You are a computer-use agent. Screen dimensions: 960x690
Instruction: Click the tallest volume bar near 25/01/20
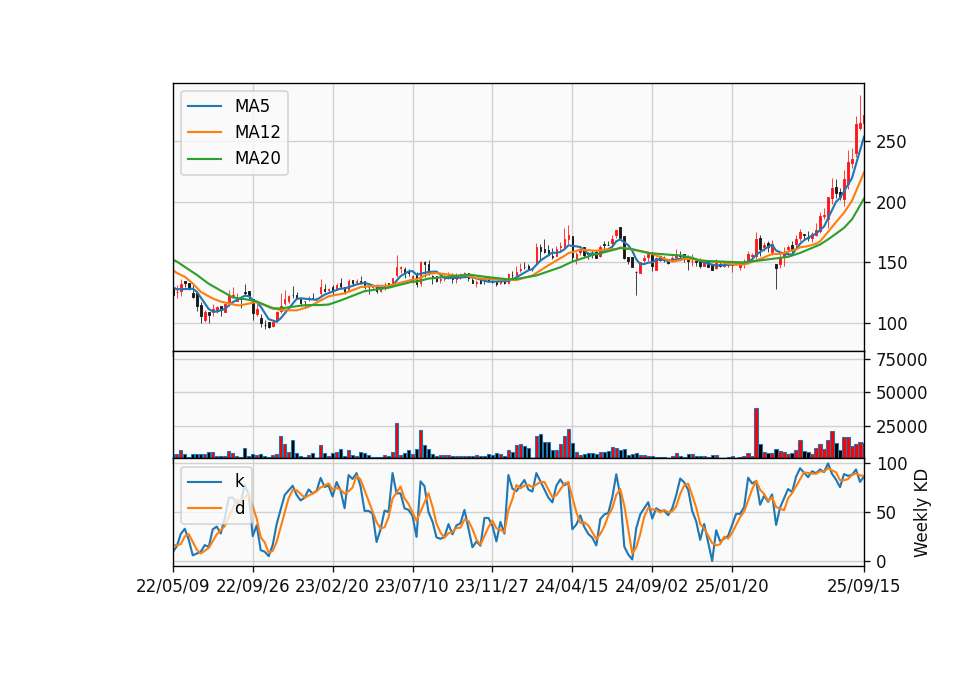pos(756,433)
